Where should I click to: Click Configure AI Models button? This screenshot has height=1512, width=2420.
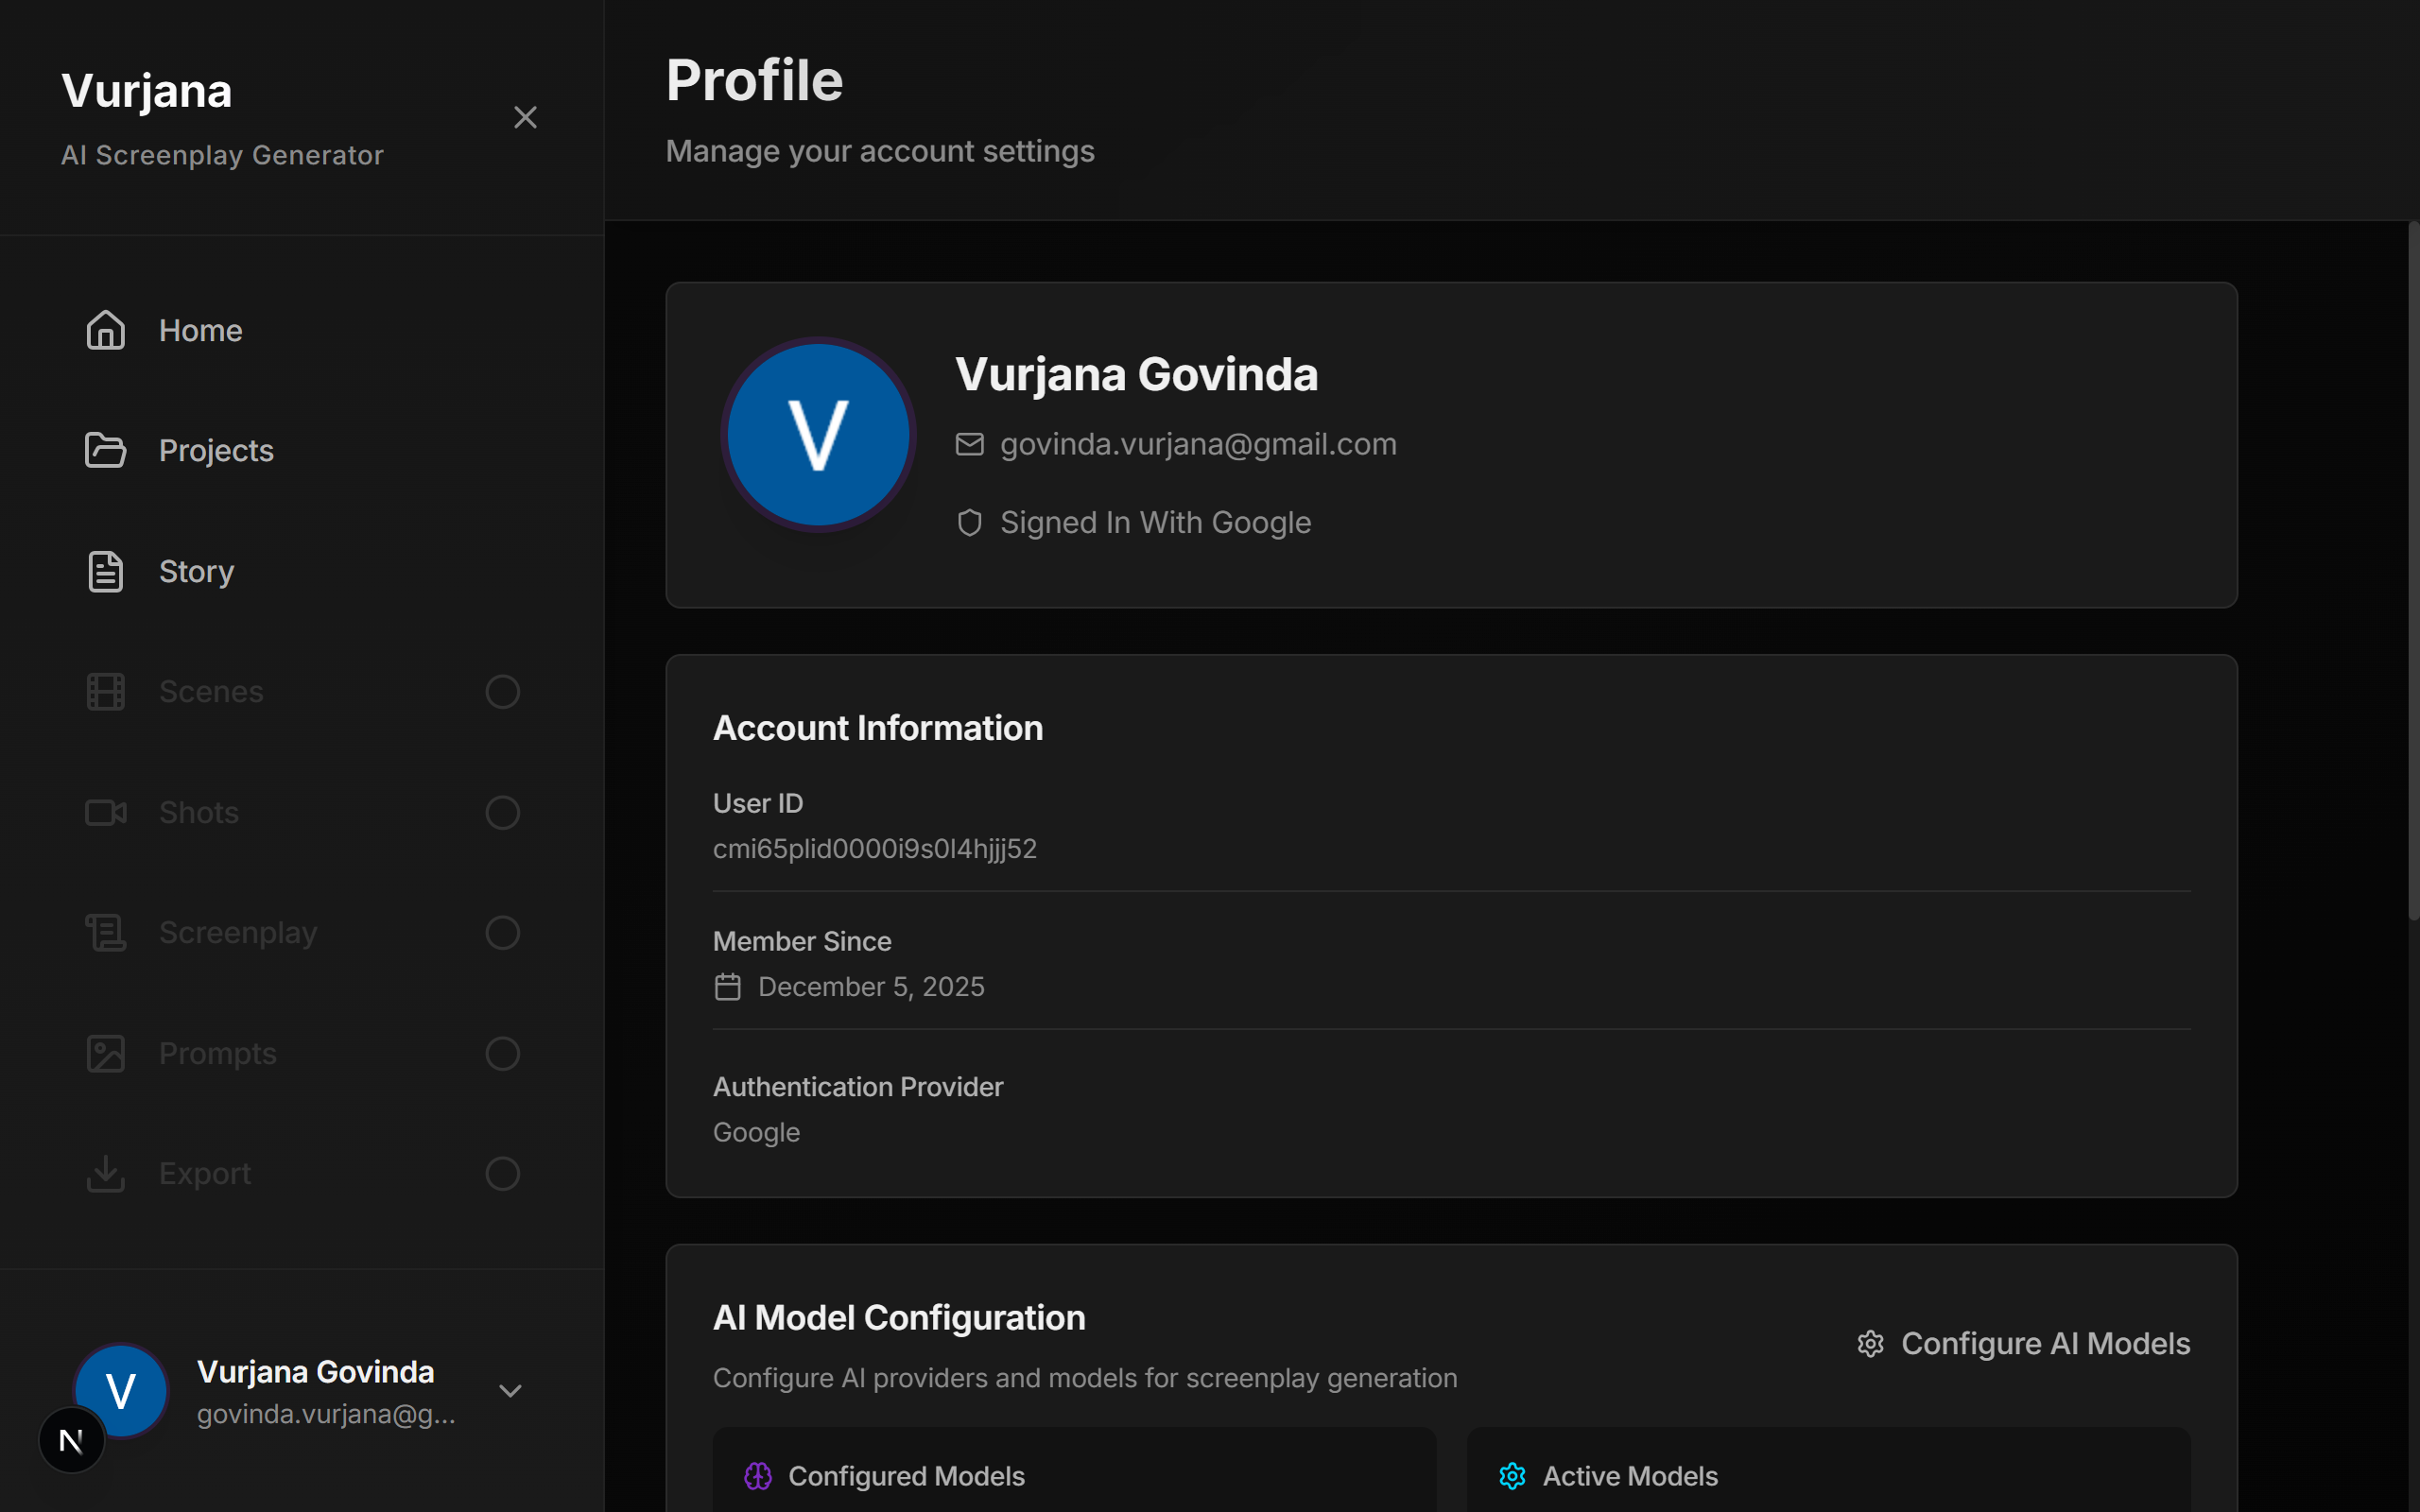(2024, 1343)
